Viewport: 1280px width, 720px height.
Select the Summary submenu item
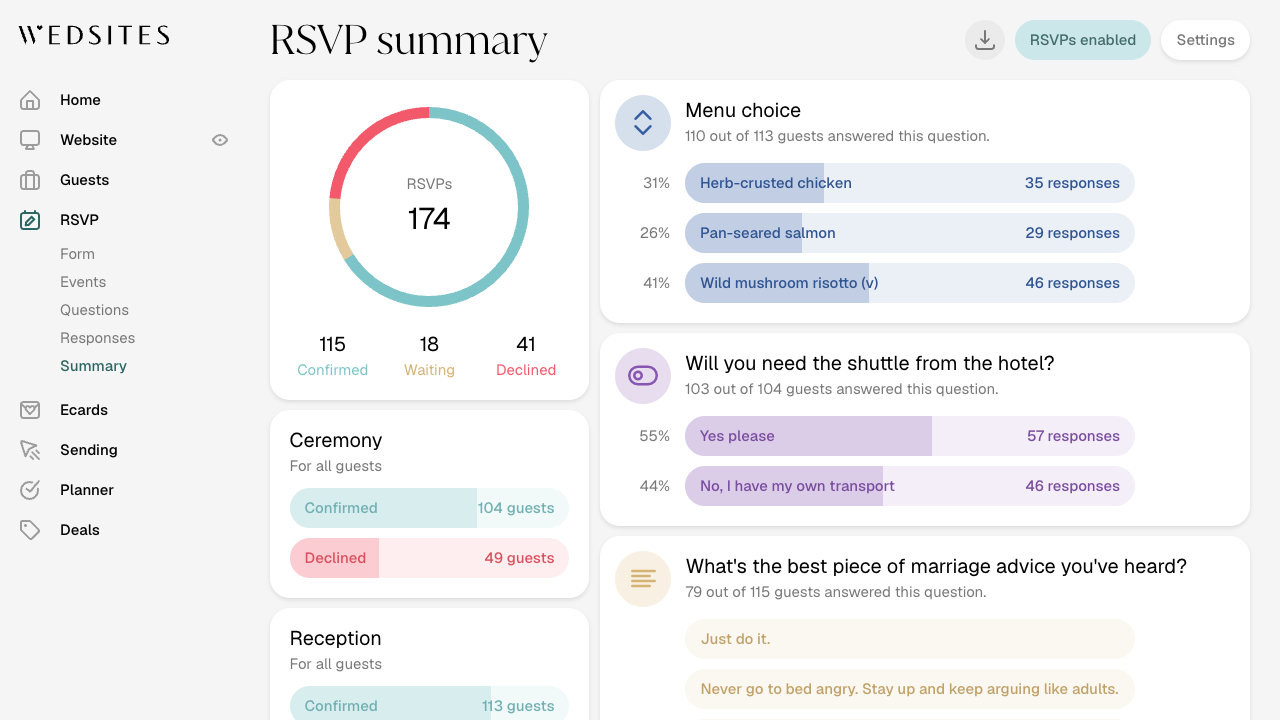(x=93, y=366)
